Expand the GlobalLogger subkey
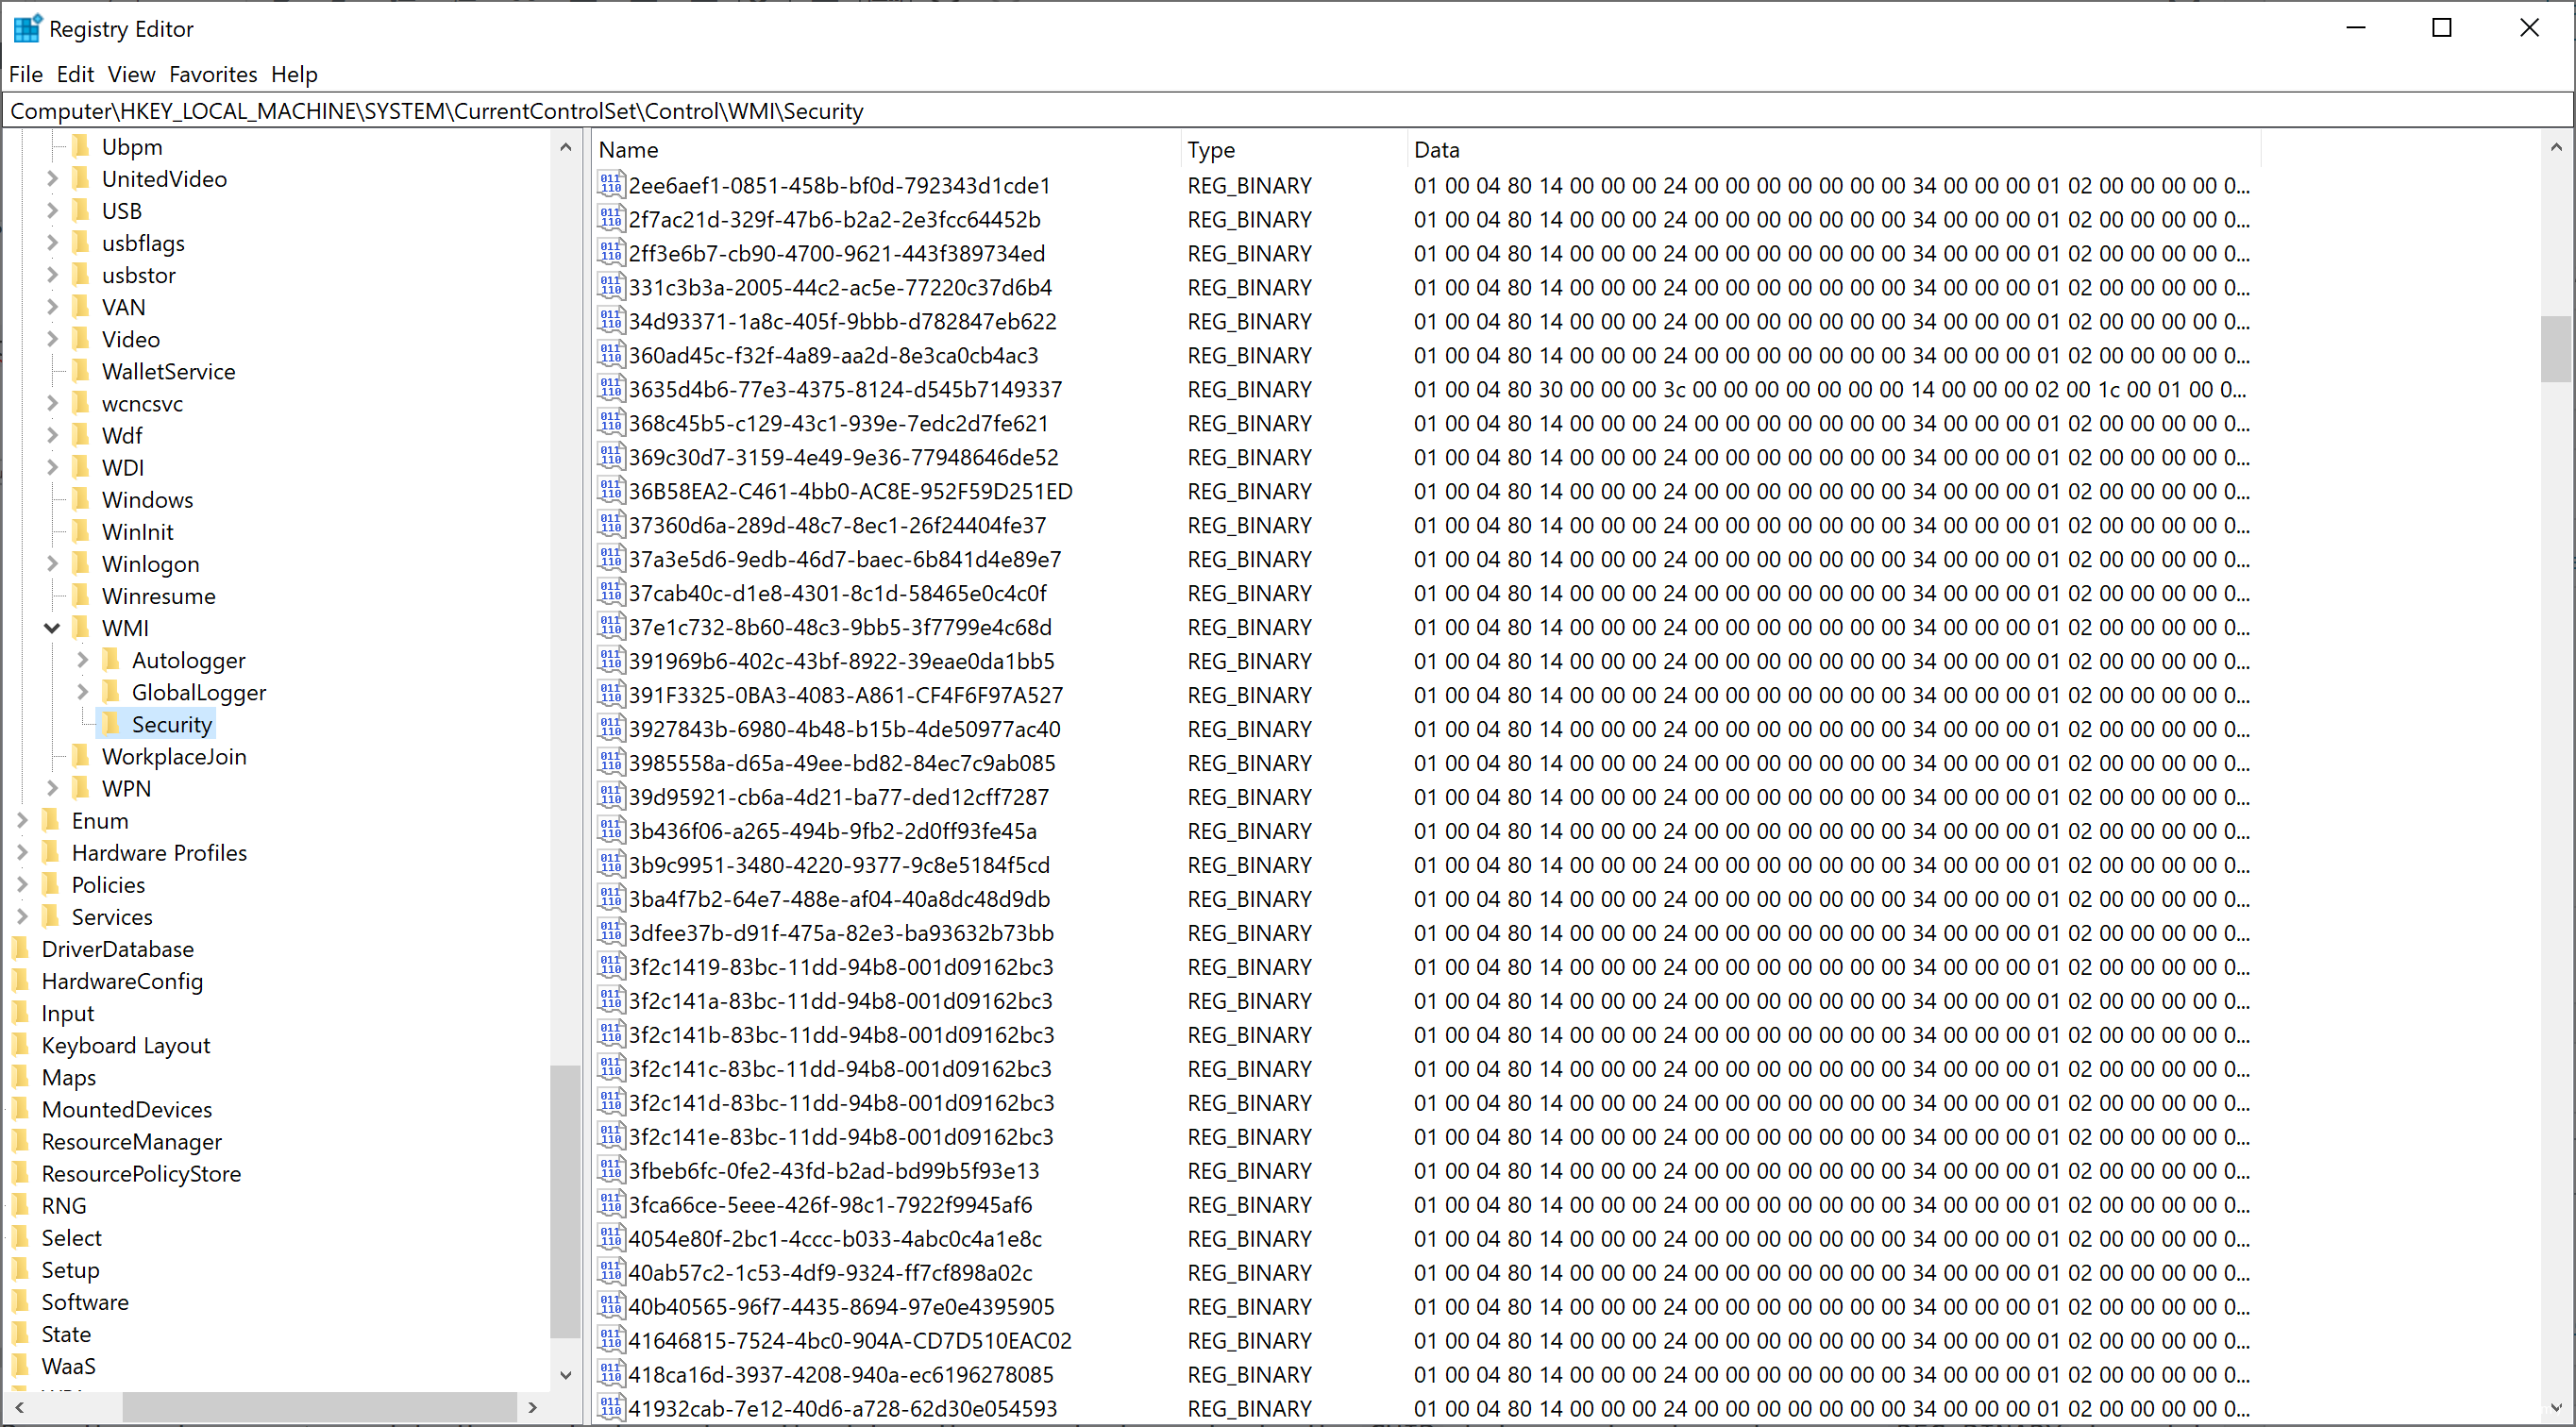 click(83, 692)
